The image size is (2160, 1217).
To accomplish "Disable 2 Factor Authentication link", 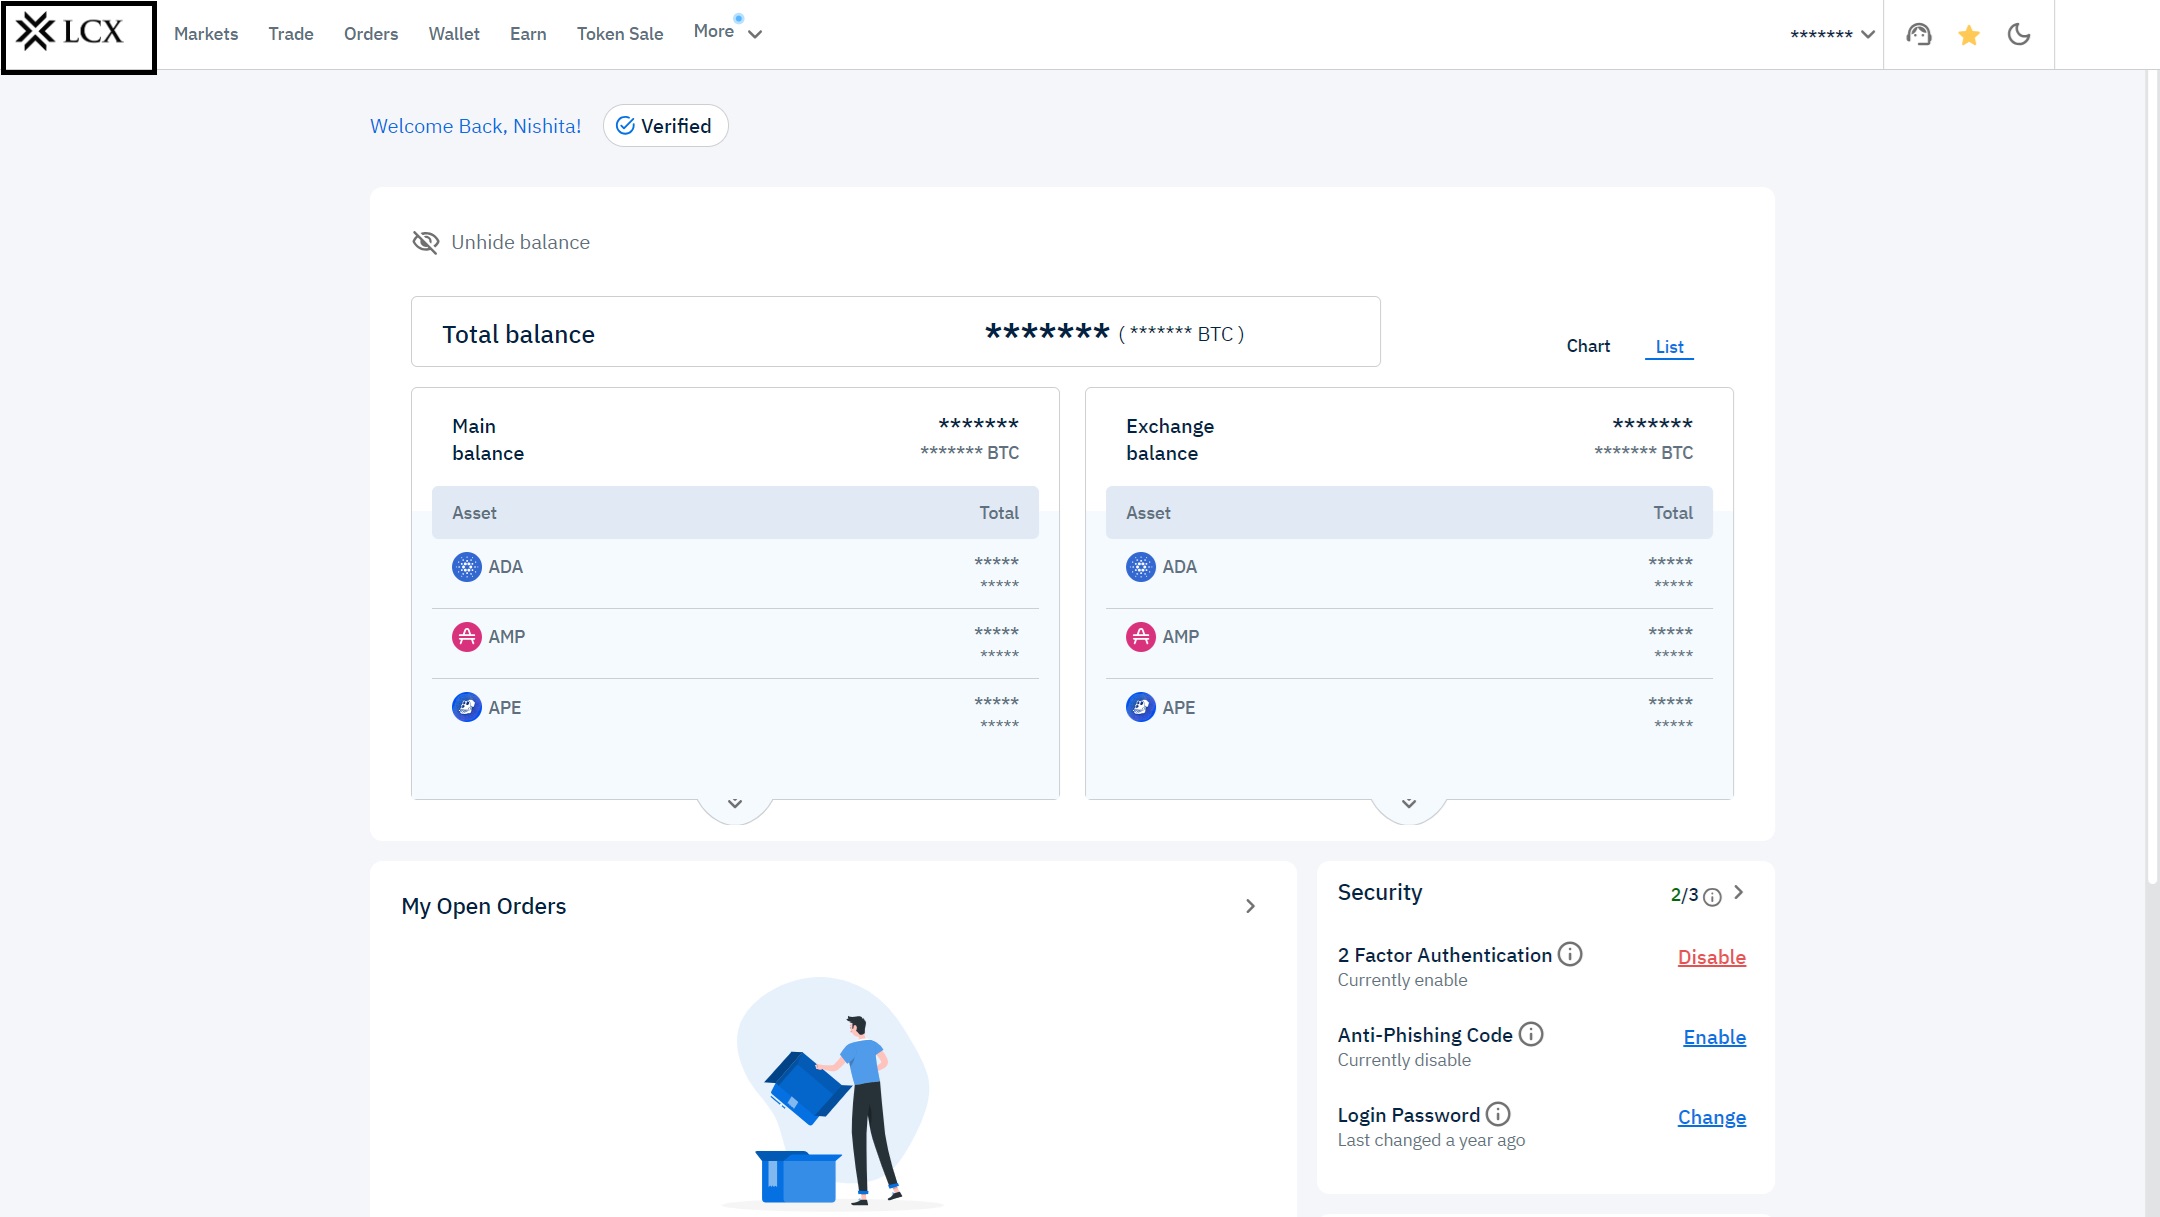I will [1711, 957].
